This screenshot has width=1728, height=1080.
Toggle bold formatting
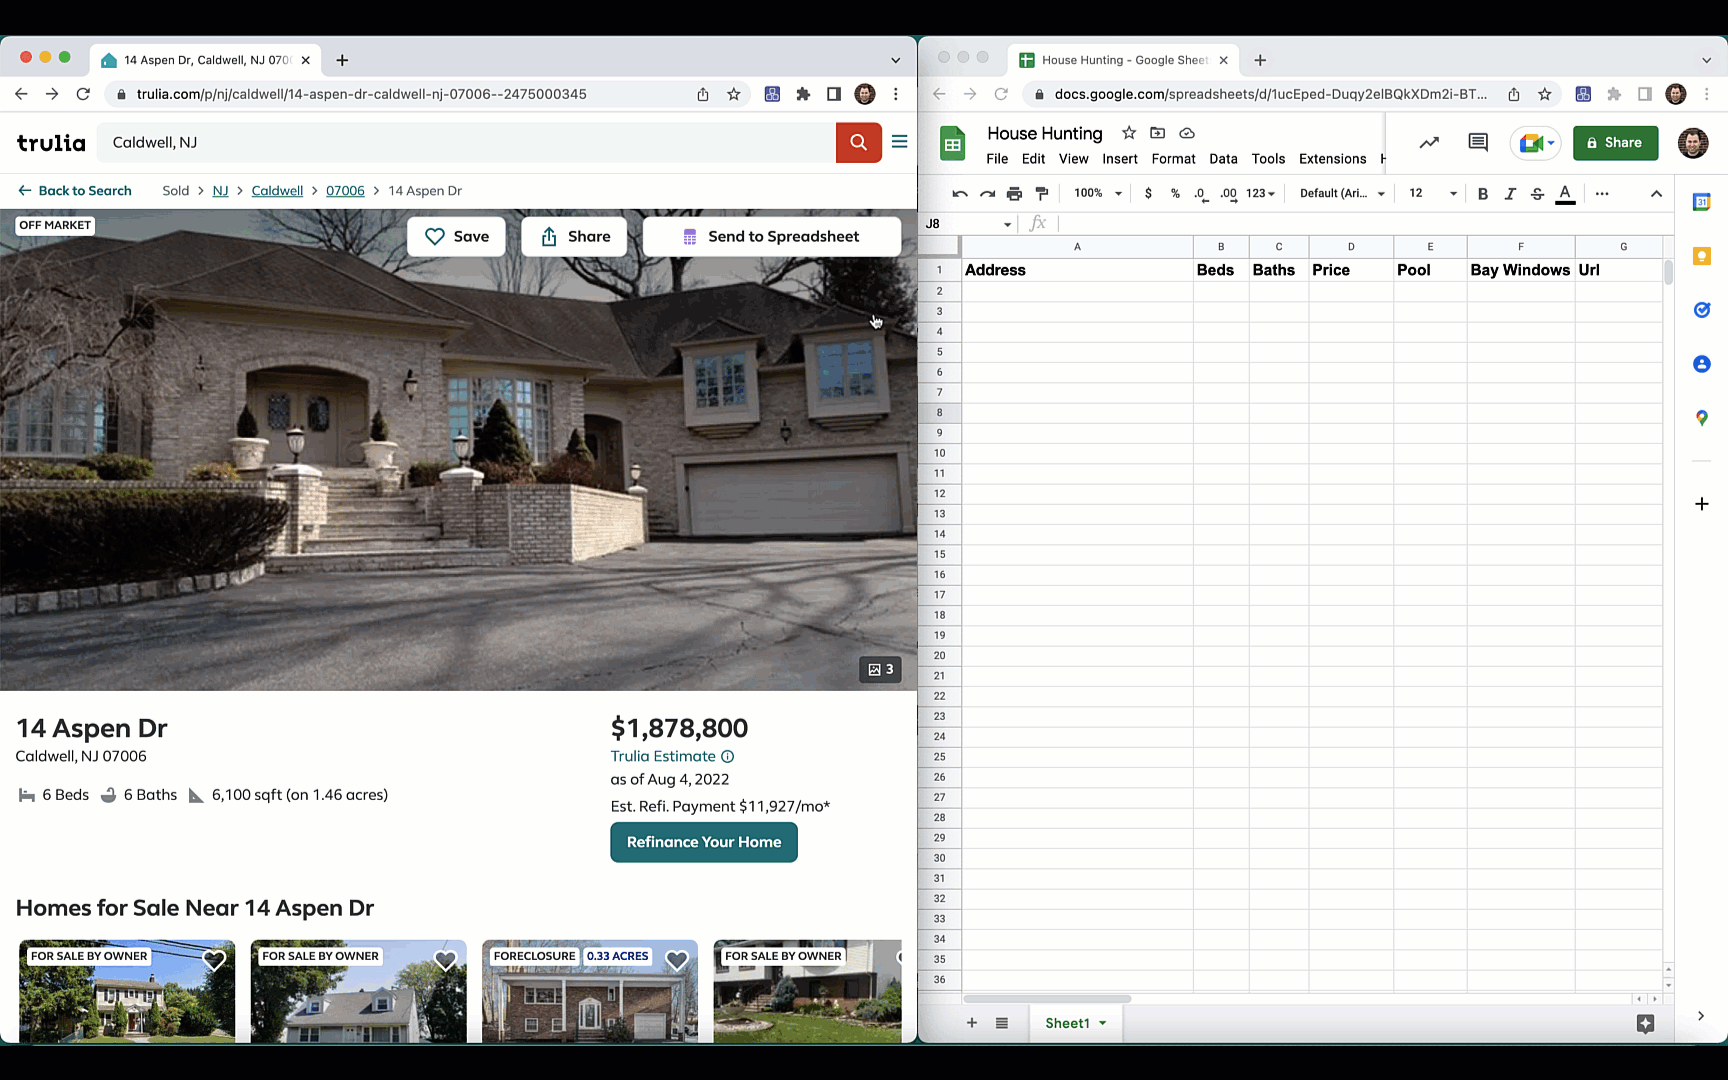tap(1482, 193)
